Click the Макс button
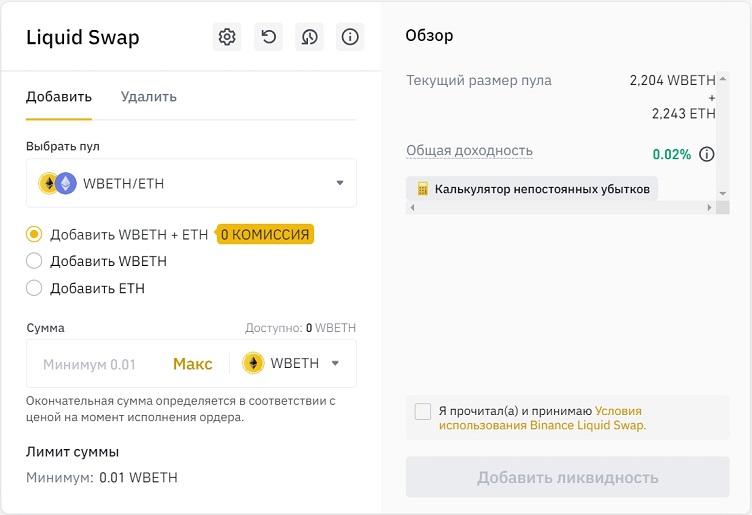Screen dimensions: 752x515 tap(193, 364)
